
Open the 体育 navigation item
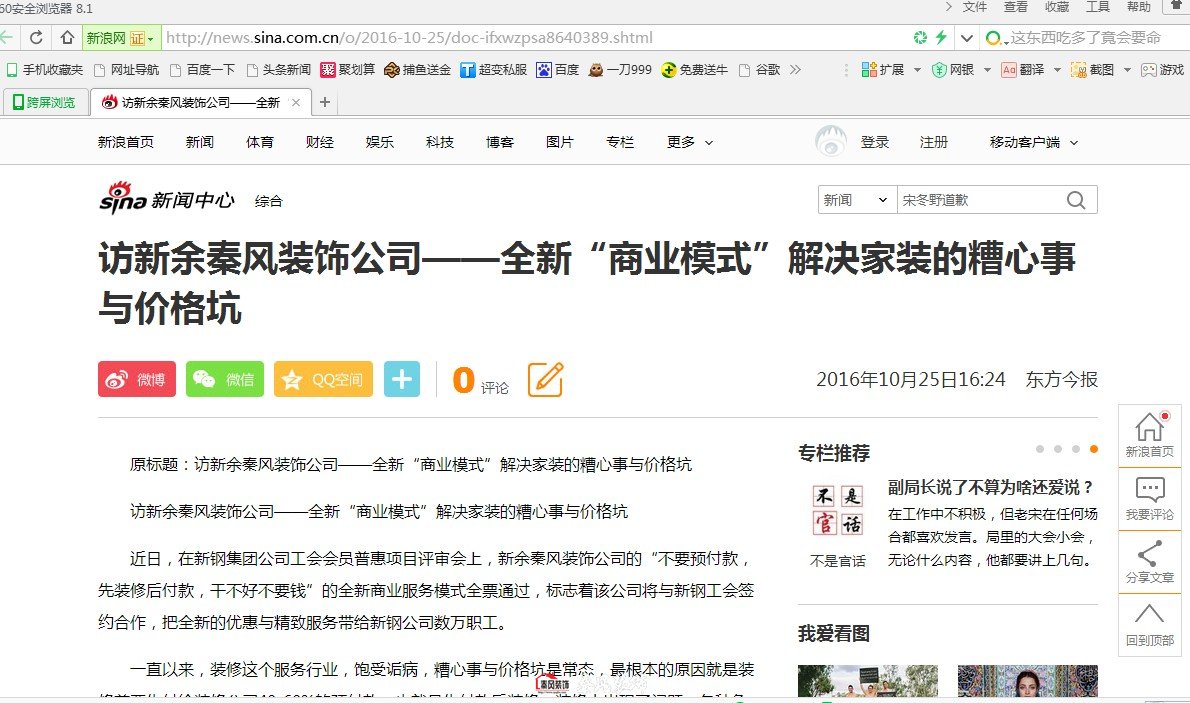click(260, 143)
